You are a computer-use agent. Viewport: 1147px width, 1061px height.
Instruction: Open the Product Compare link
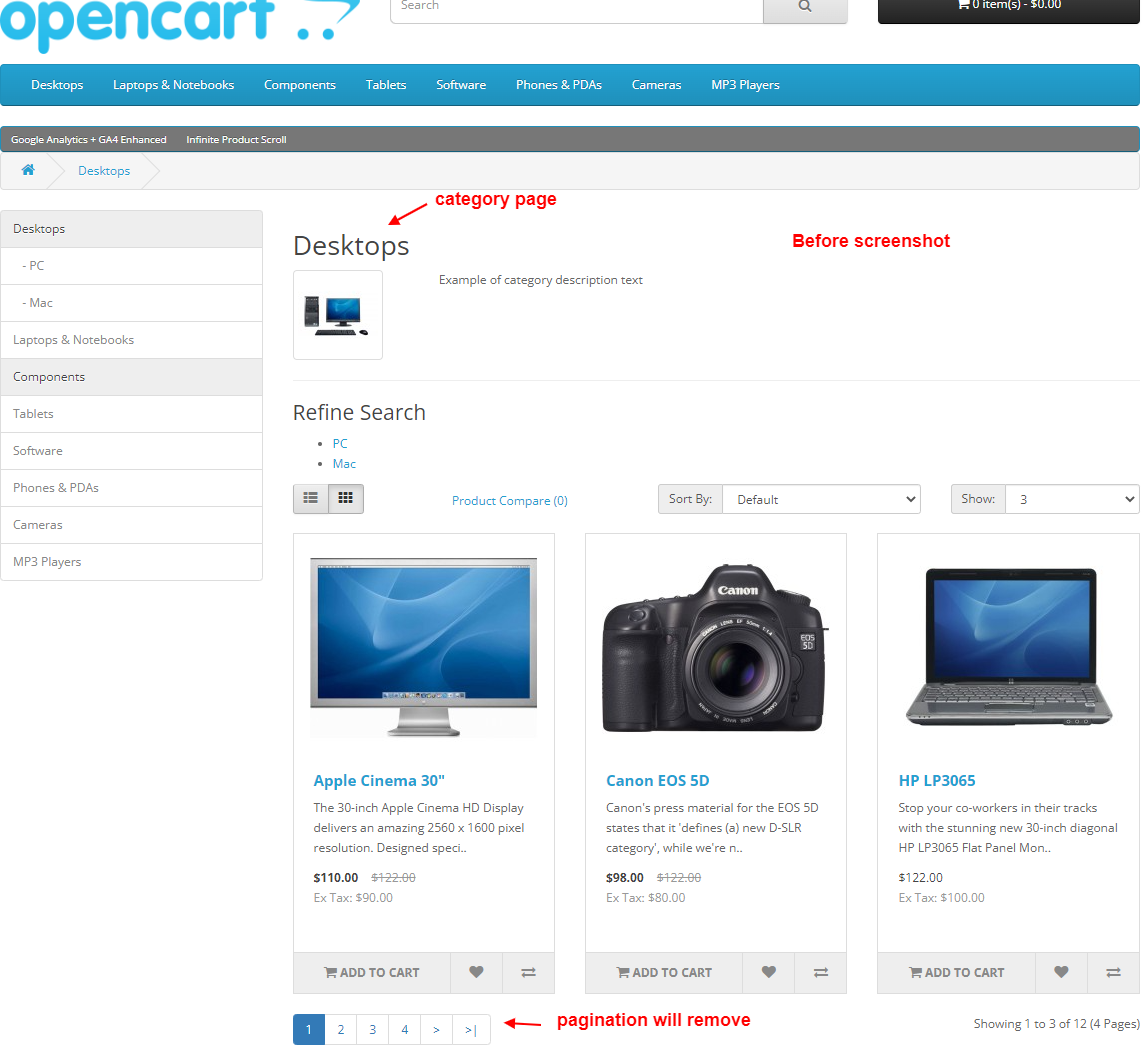(x=509, y=500)
